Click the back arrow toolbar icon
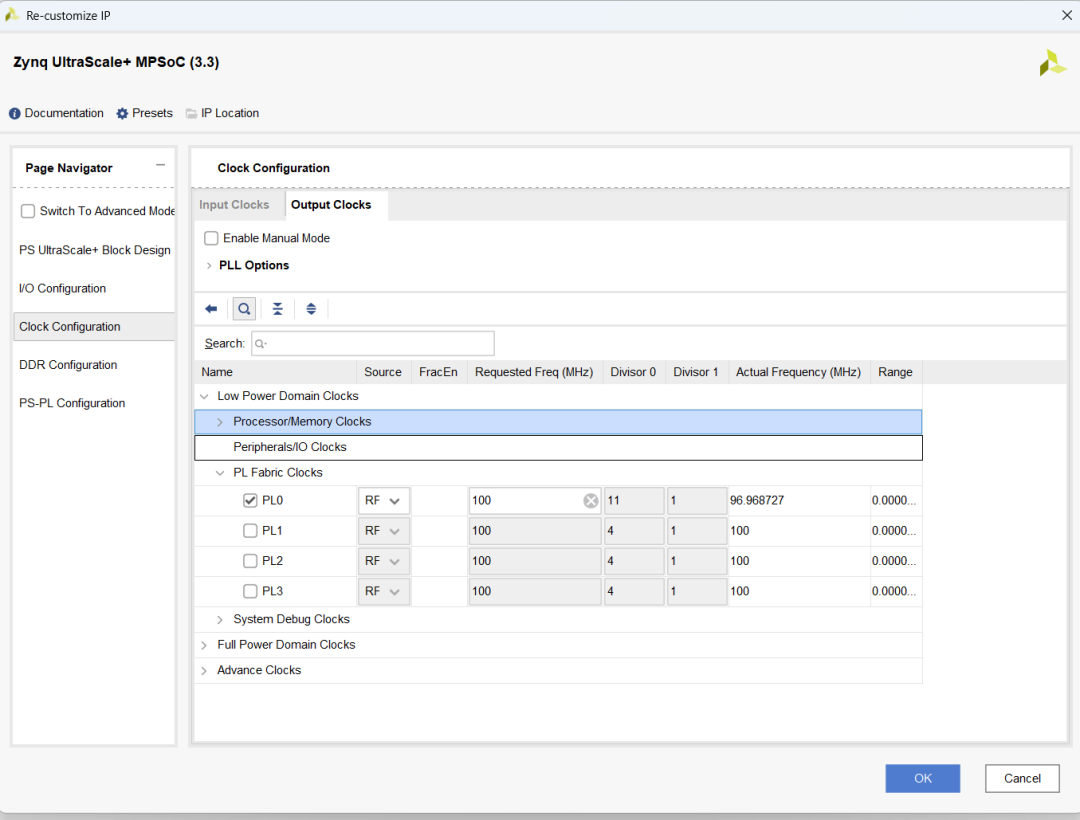 (x=211, y=309)
